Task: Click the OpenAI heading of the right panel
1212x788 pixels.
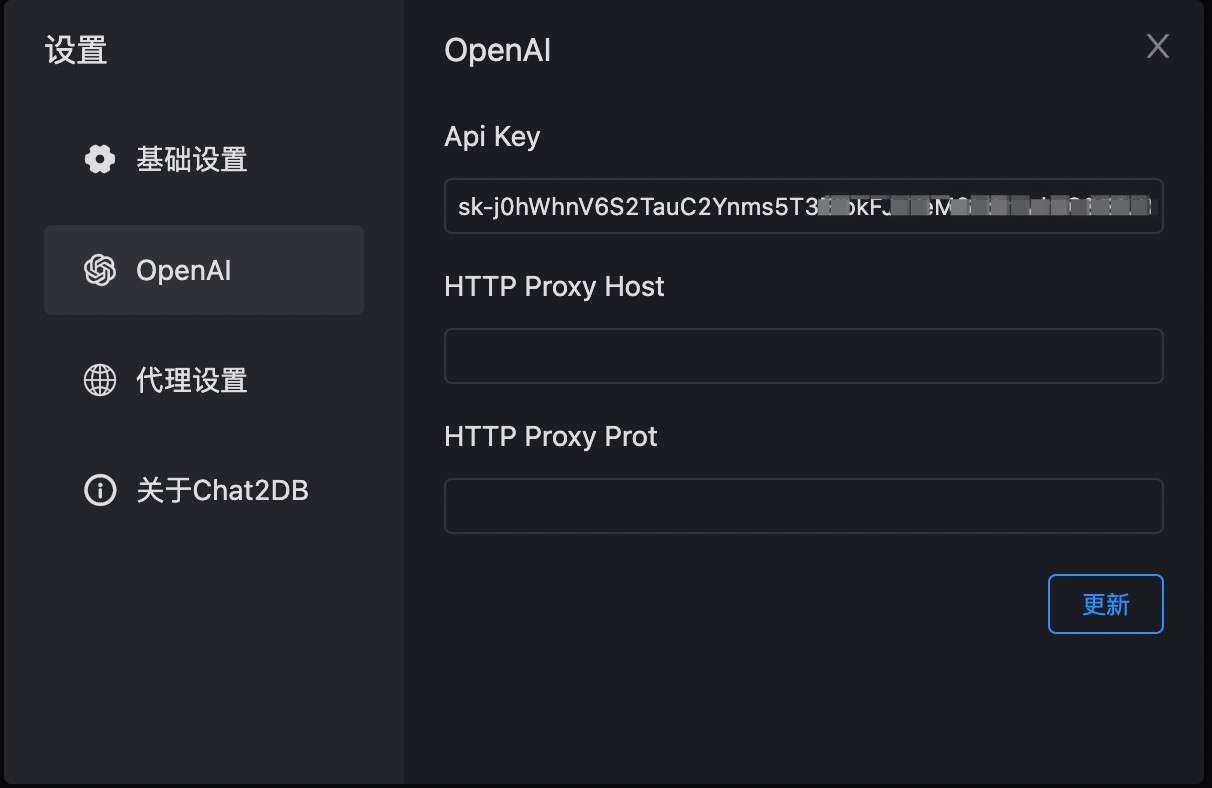Action: 497,50
